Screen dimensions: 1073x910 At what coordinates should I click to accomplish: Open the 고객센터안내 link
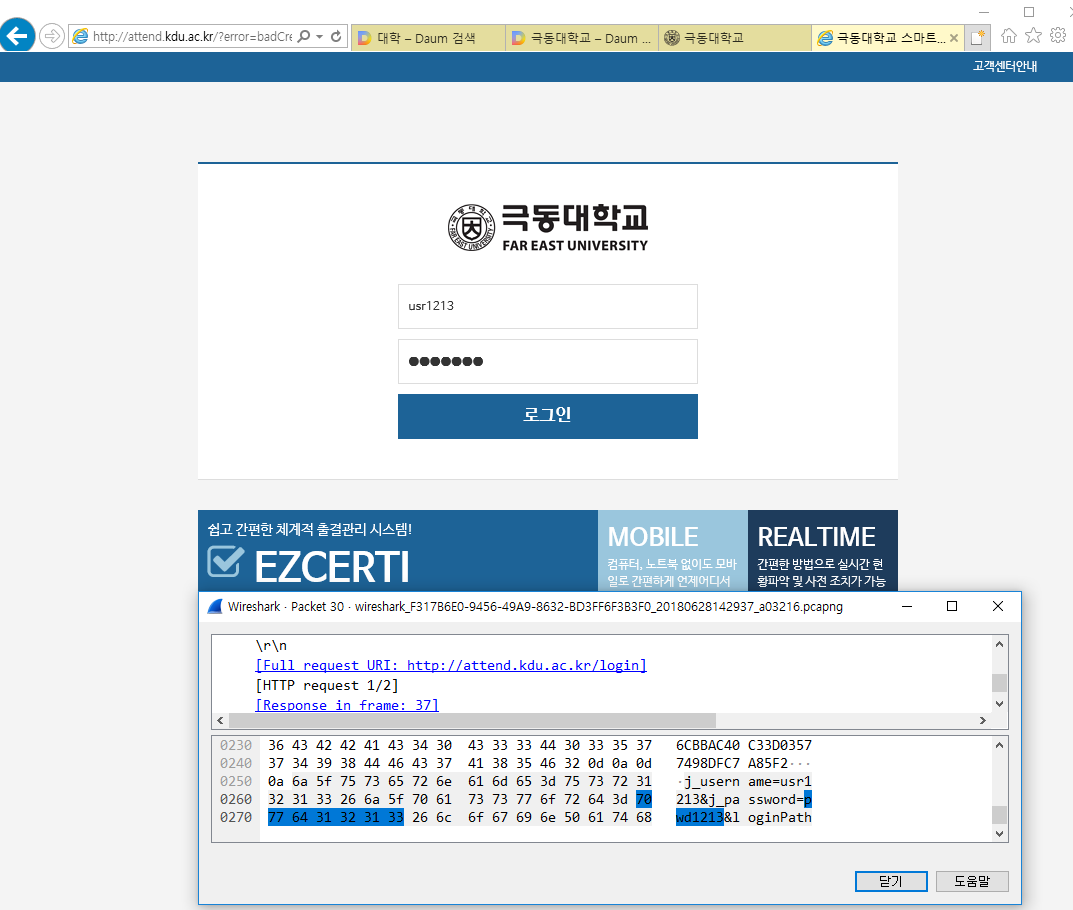click(x=1005, y=66)
